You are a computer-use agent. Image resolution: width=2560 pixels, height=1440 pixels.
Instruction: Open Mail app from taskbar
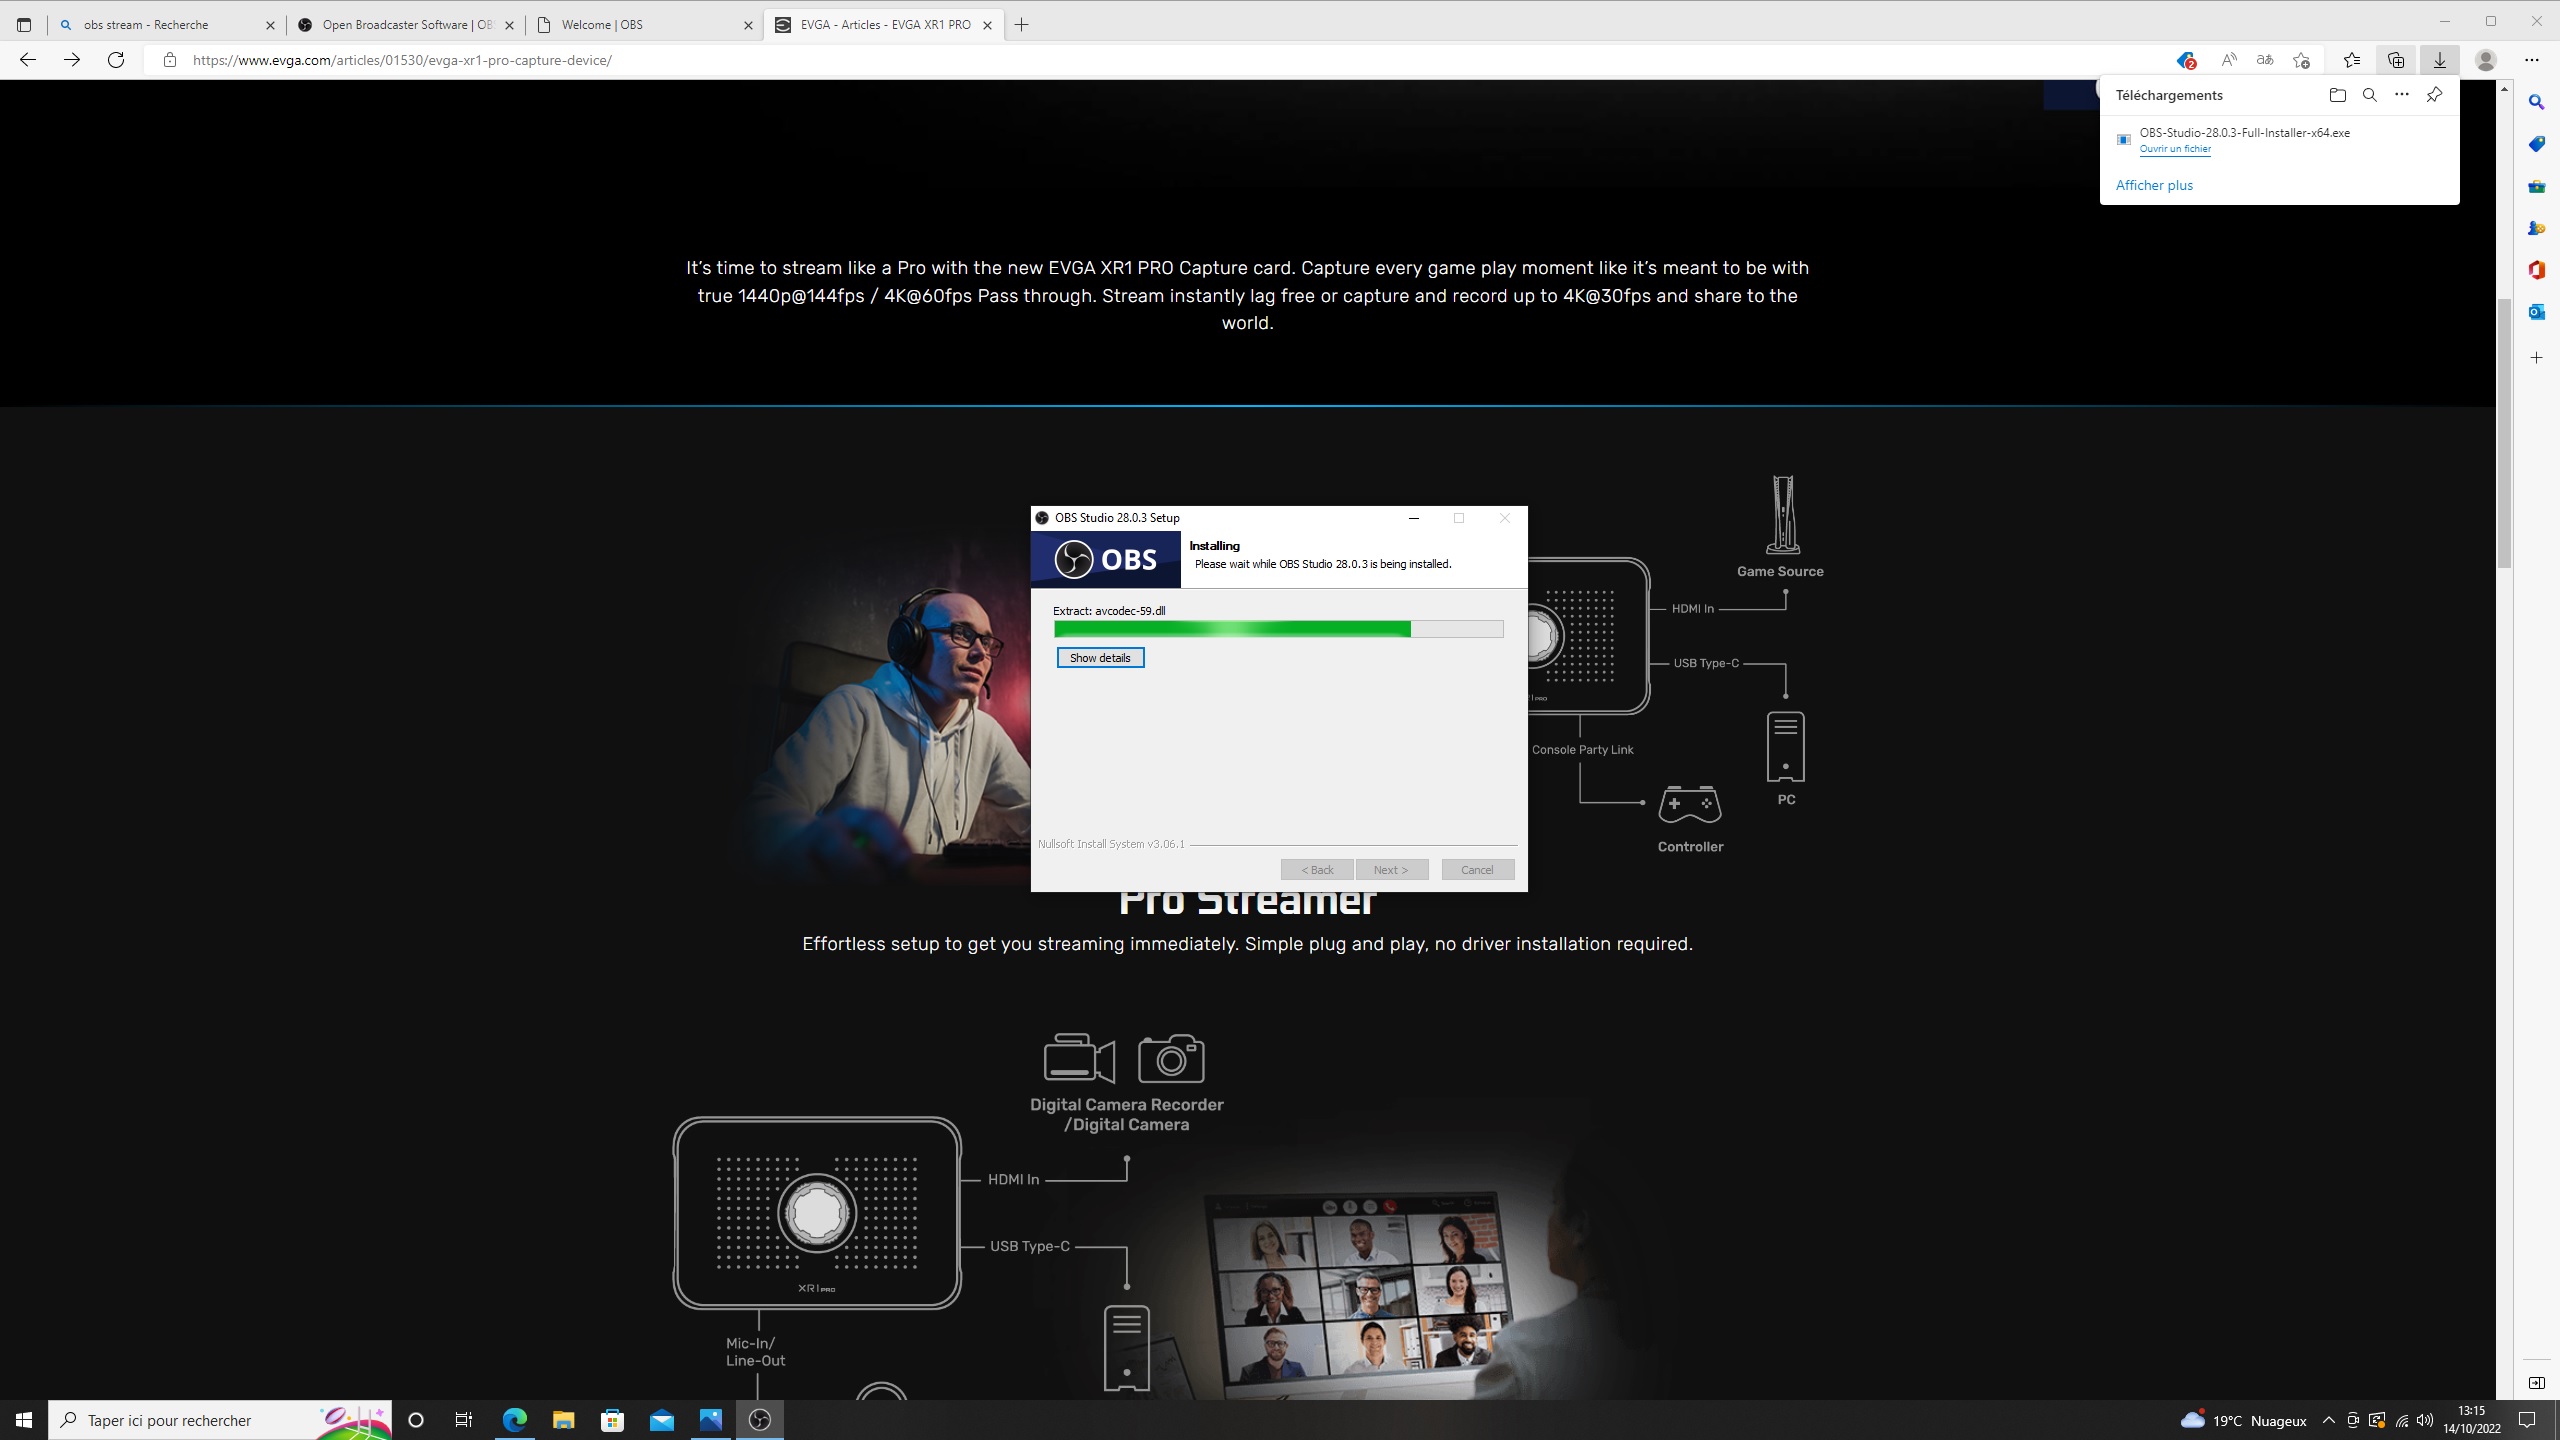click(x=661, y=1420)
